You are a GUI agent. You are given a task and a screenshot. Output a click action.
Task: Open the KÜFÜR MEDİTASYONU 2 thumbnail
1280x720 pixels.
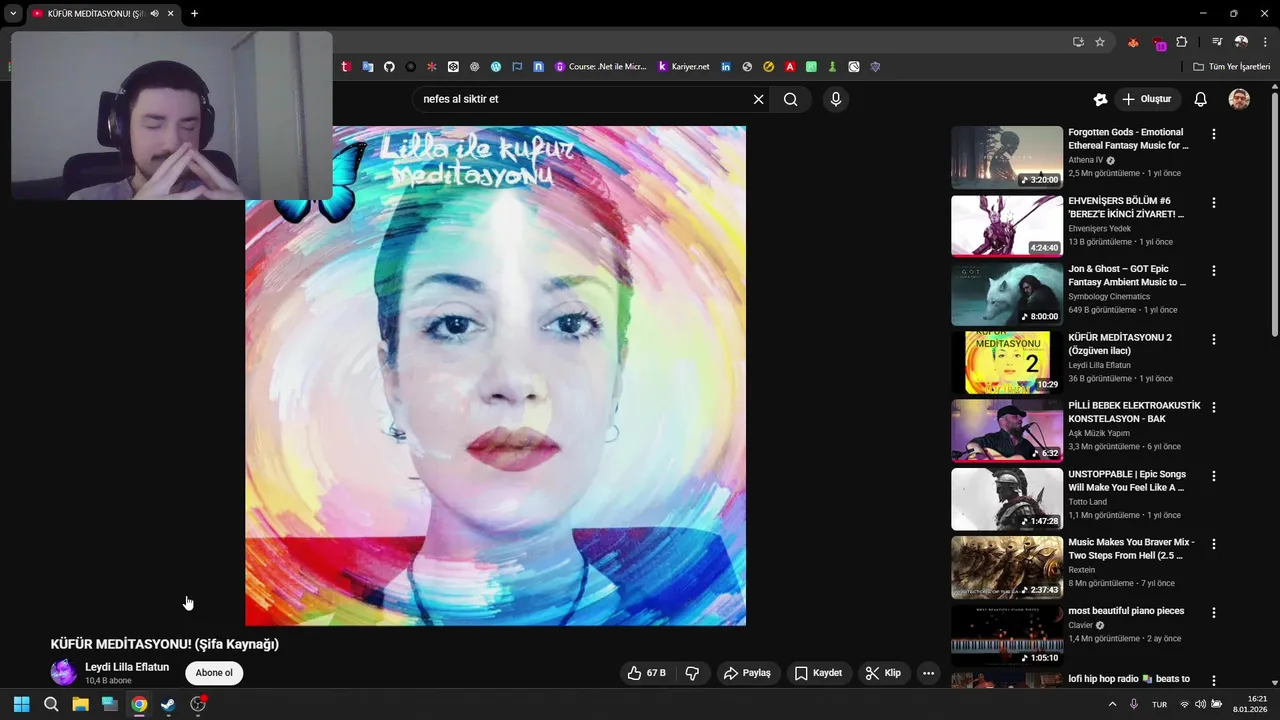tap(1007, 362)
